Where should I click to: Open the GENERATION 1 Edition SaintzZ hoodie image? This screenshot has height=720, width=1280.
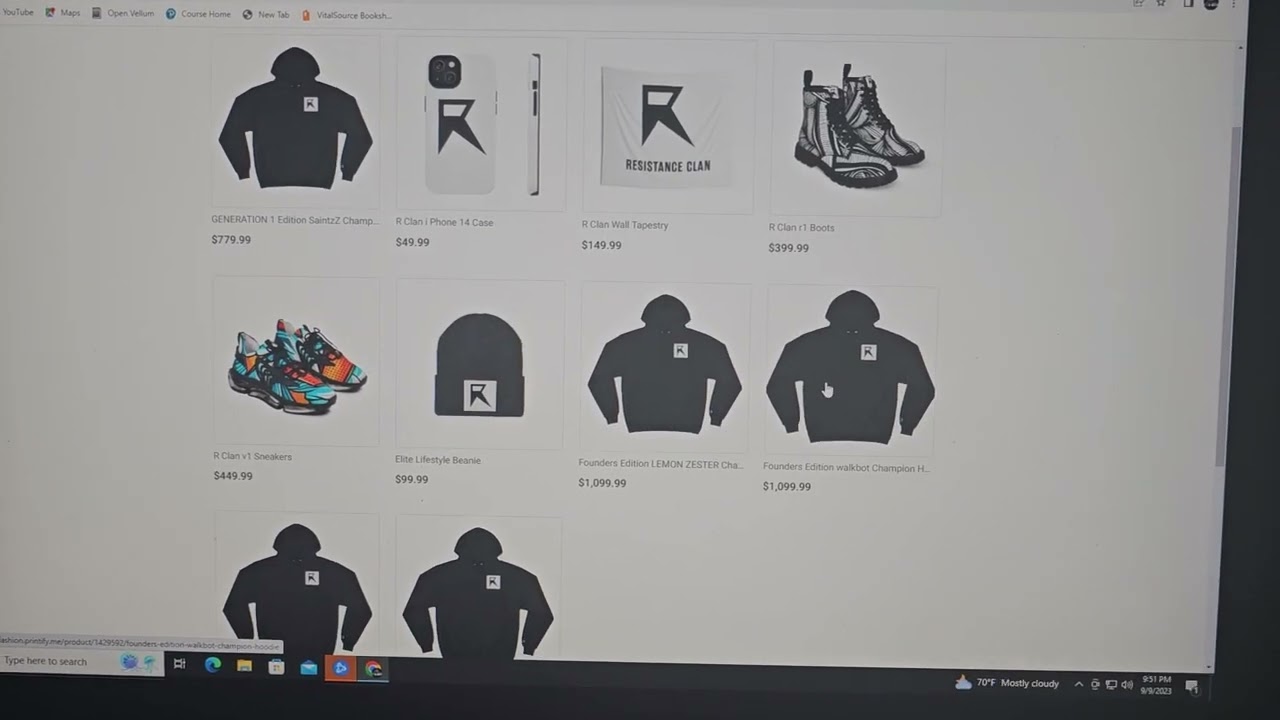(x=296, y=120)
